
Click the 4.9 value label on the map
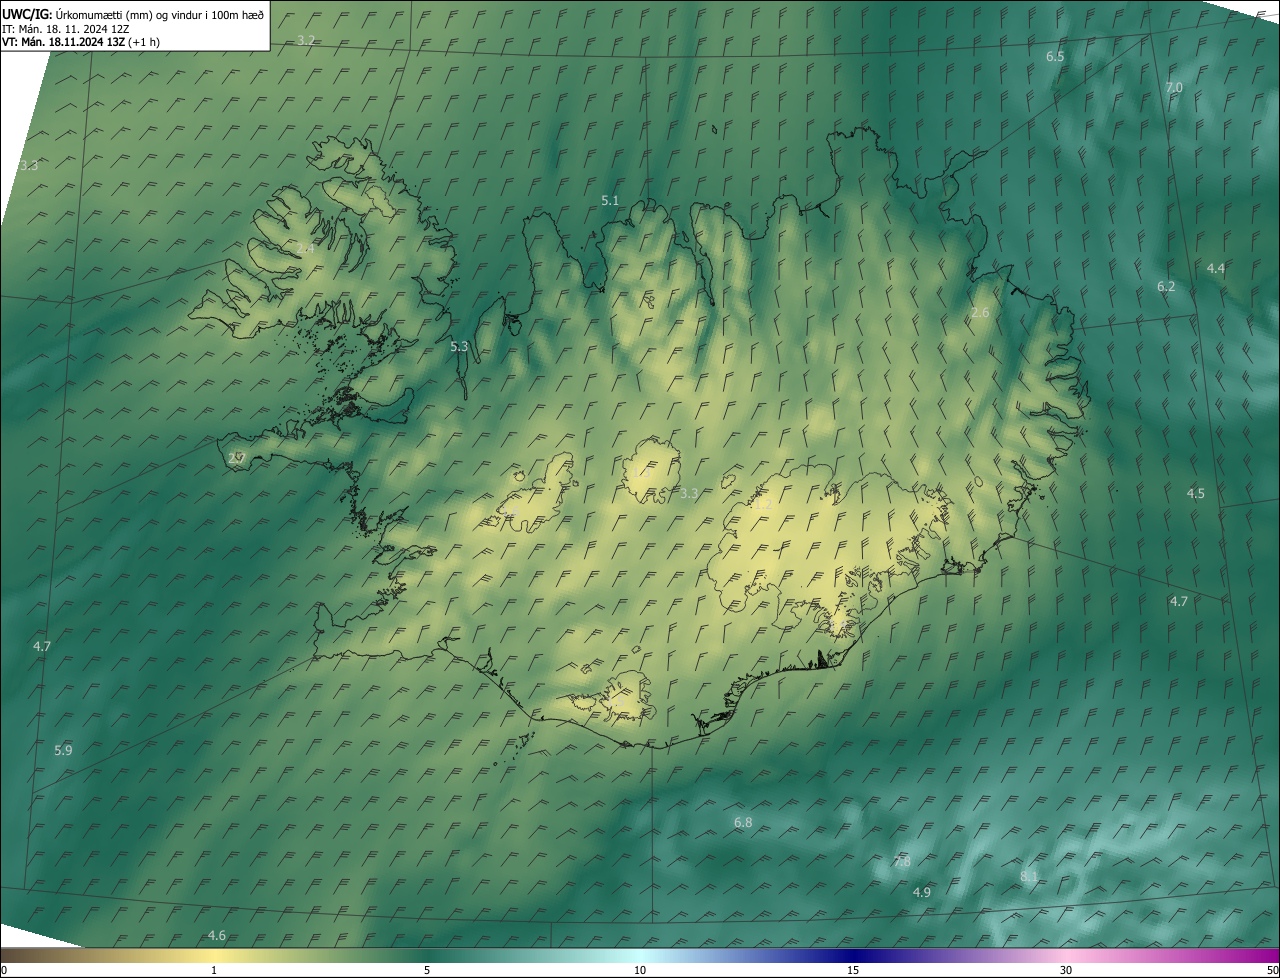[x=922, y=893]
